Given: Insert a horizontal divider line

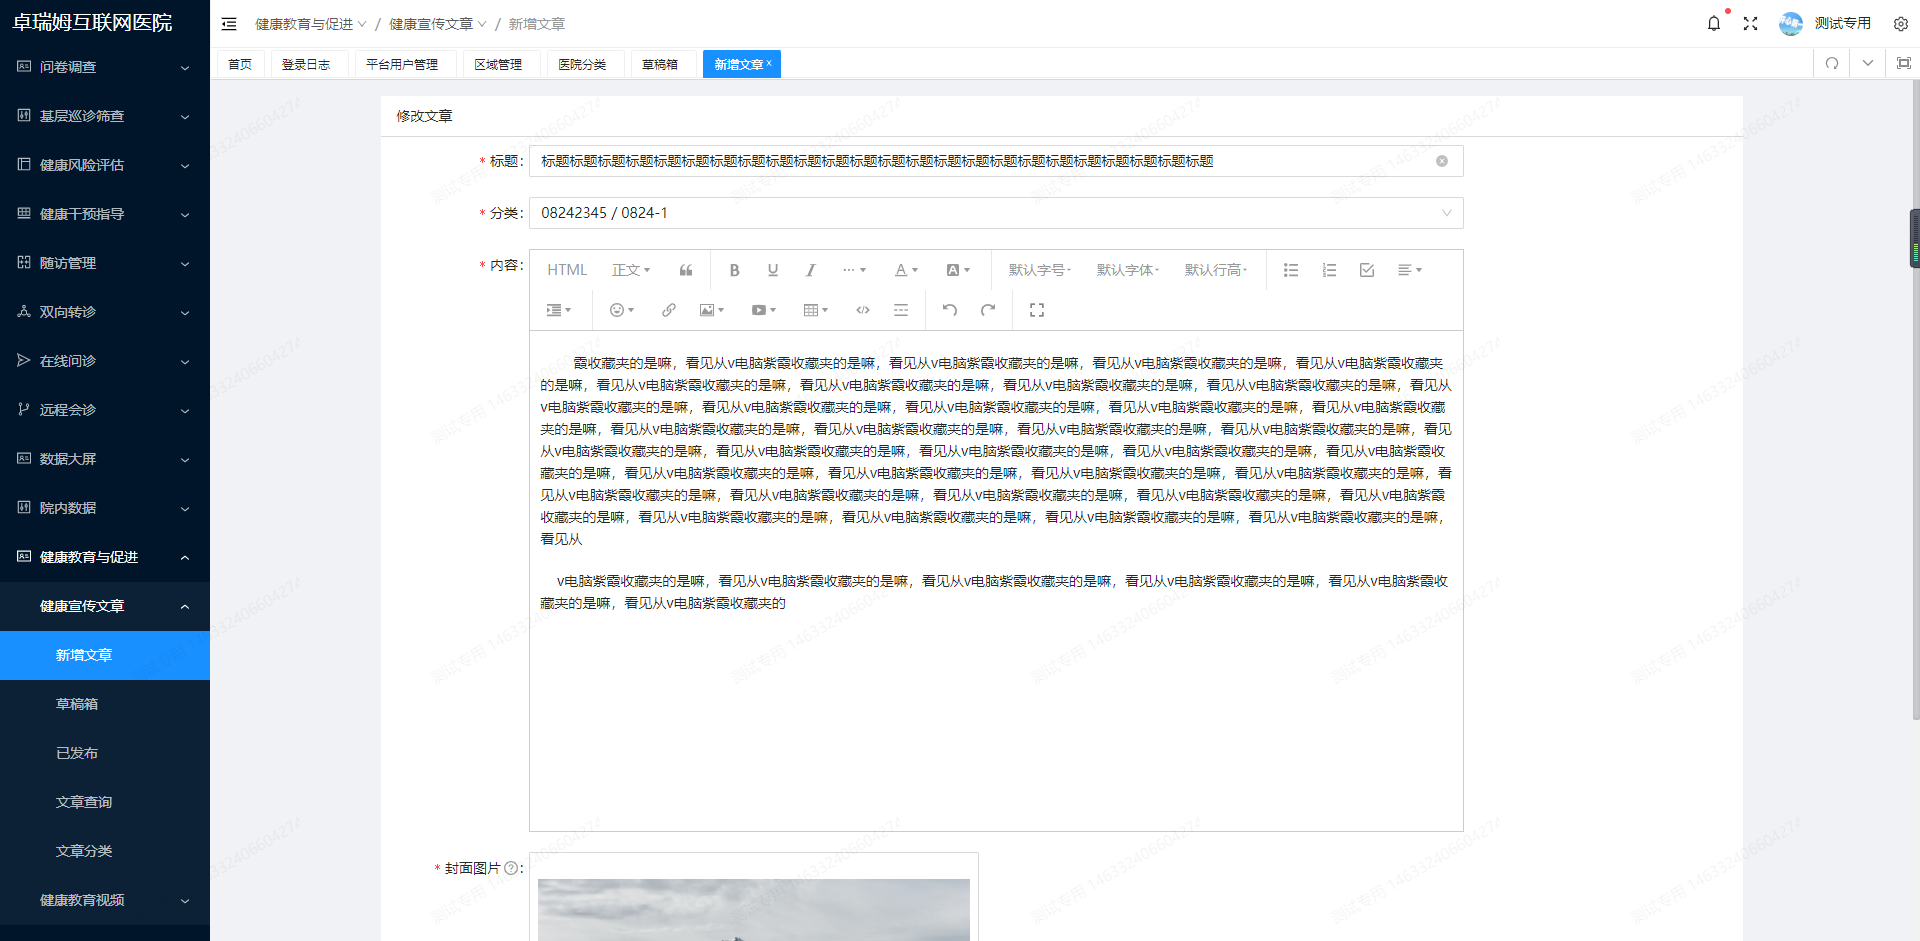Looking at the screenshot, I should coord(900,310).
